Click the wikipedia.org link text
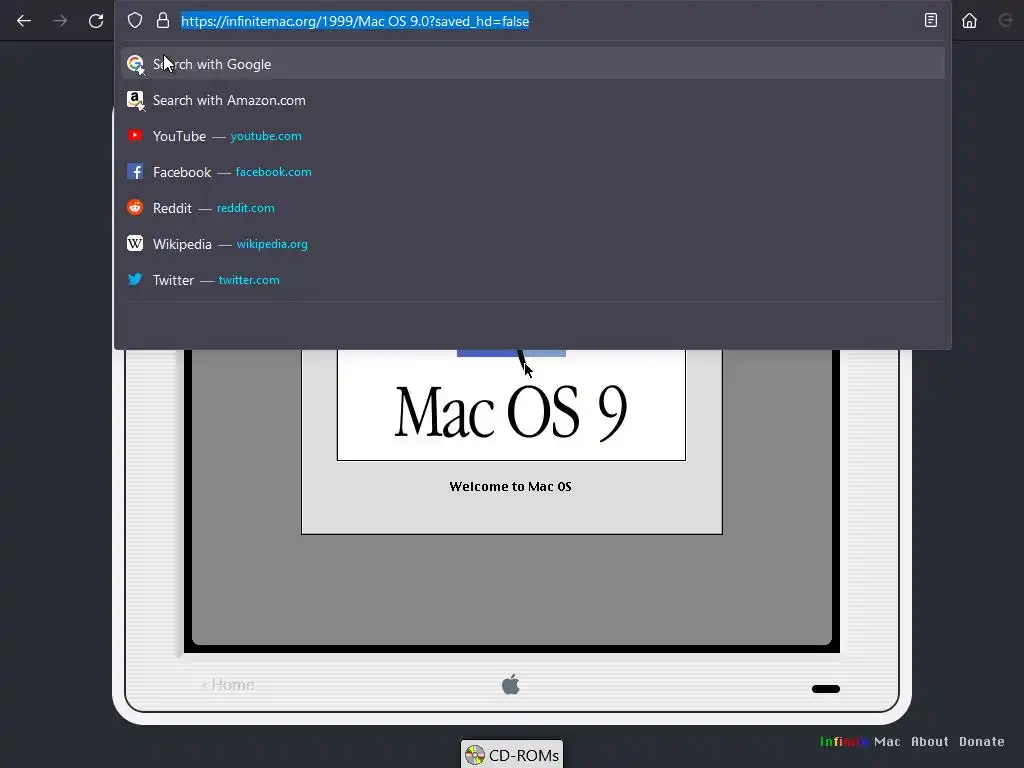Image resolution: width=1024 pixels, height=768 pixels. coord(272,244)
